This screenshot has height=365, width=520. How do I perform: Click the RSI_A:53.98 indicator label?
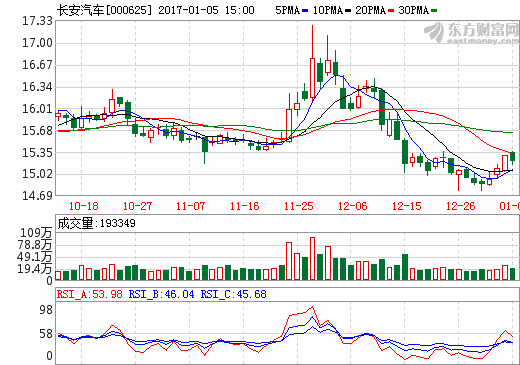coord(90,294)
